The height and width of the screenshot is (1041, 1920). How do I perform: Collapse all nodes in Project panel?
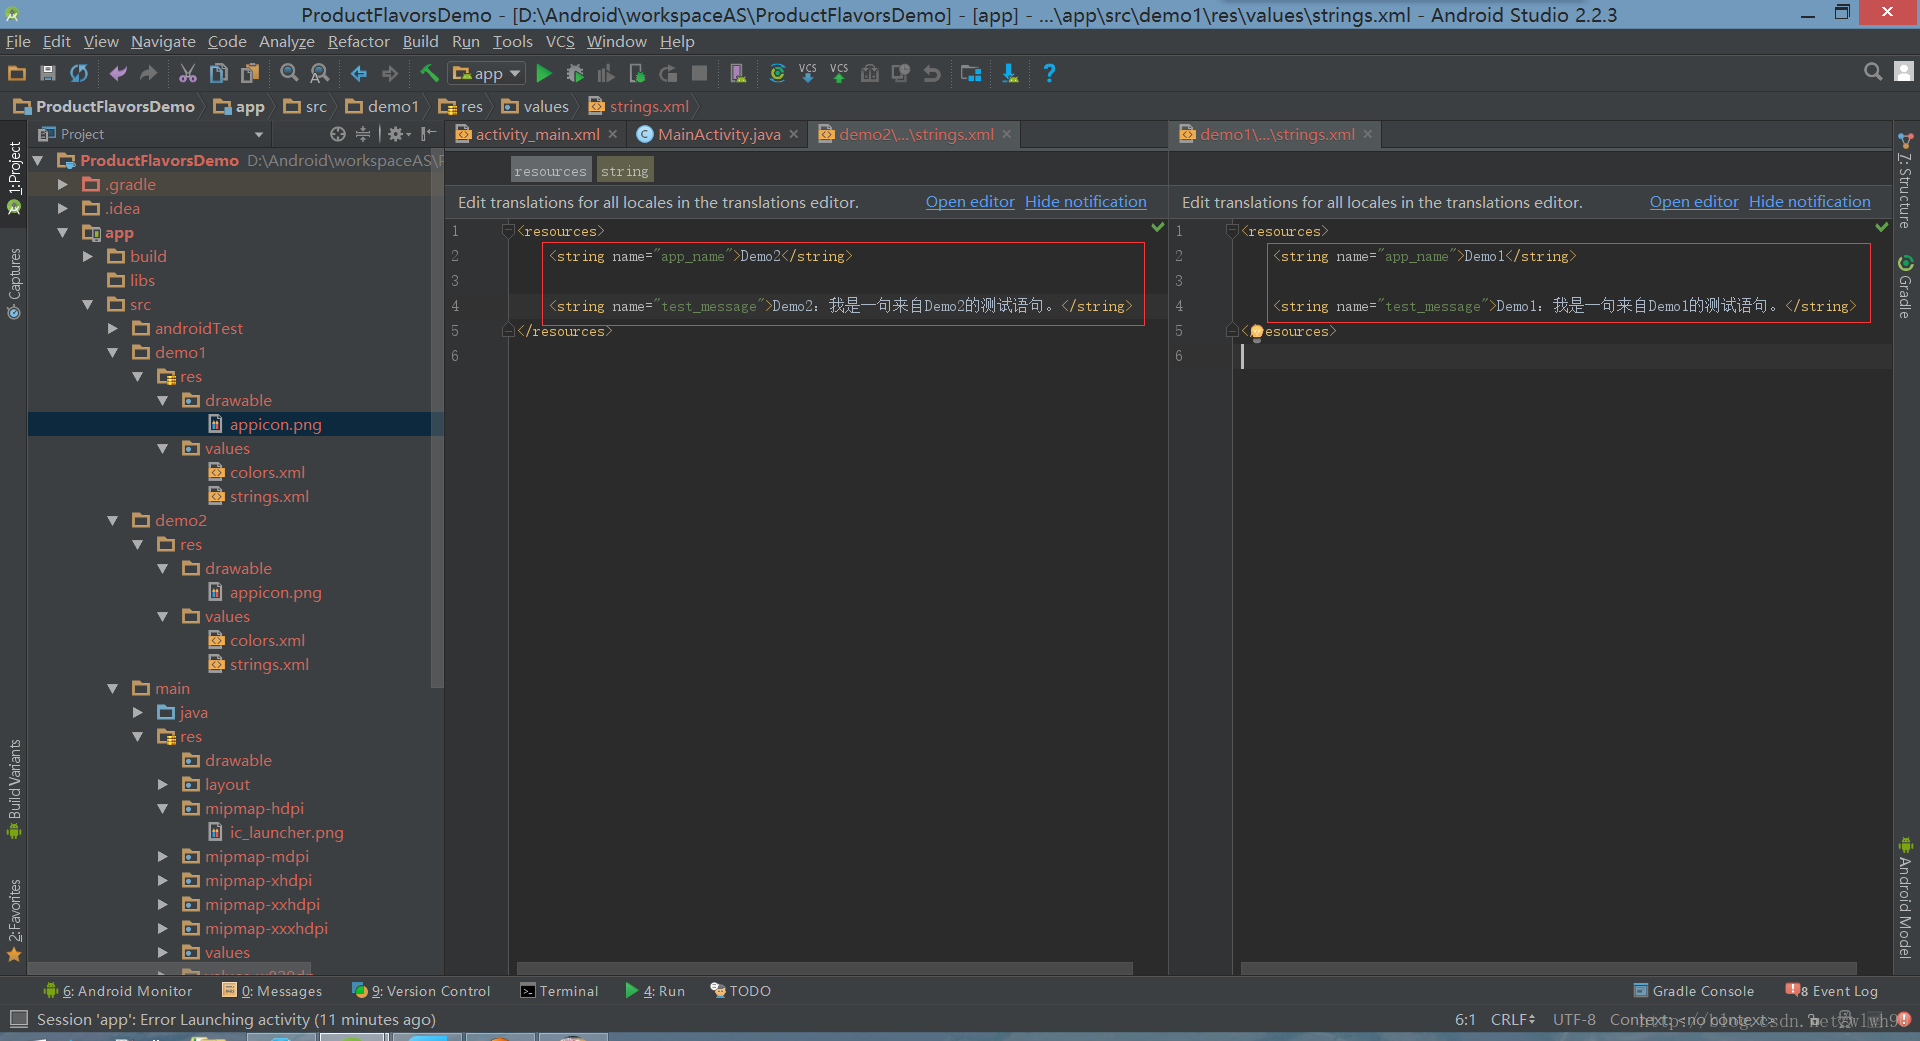tap(363, 134)
